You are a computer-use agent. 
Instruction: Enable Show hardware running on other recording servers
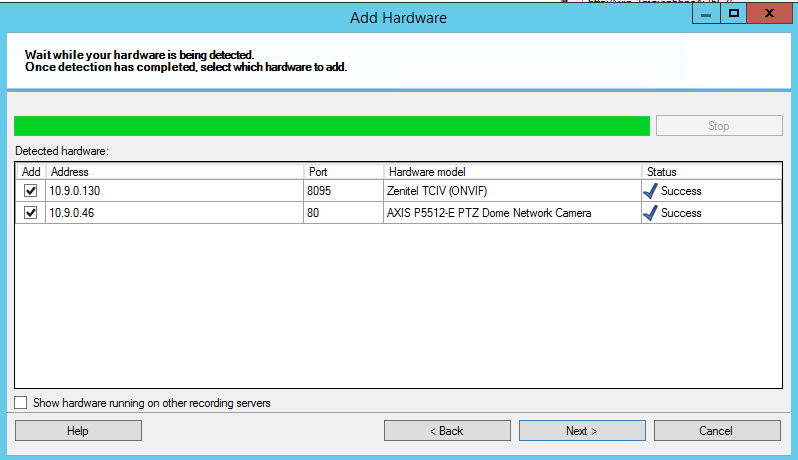point(21,403)
